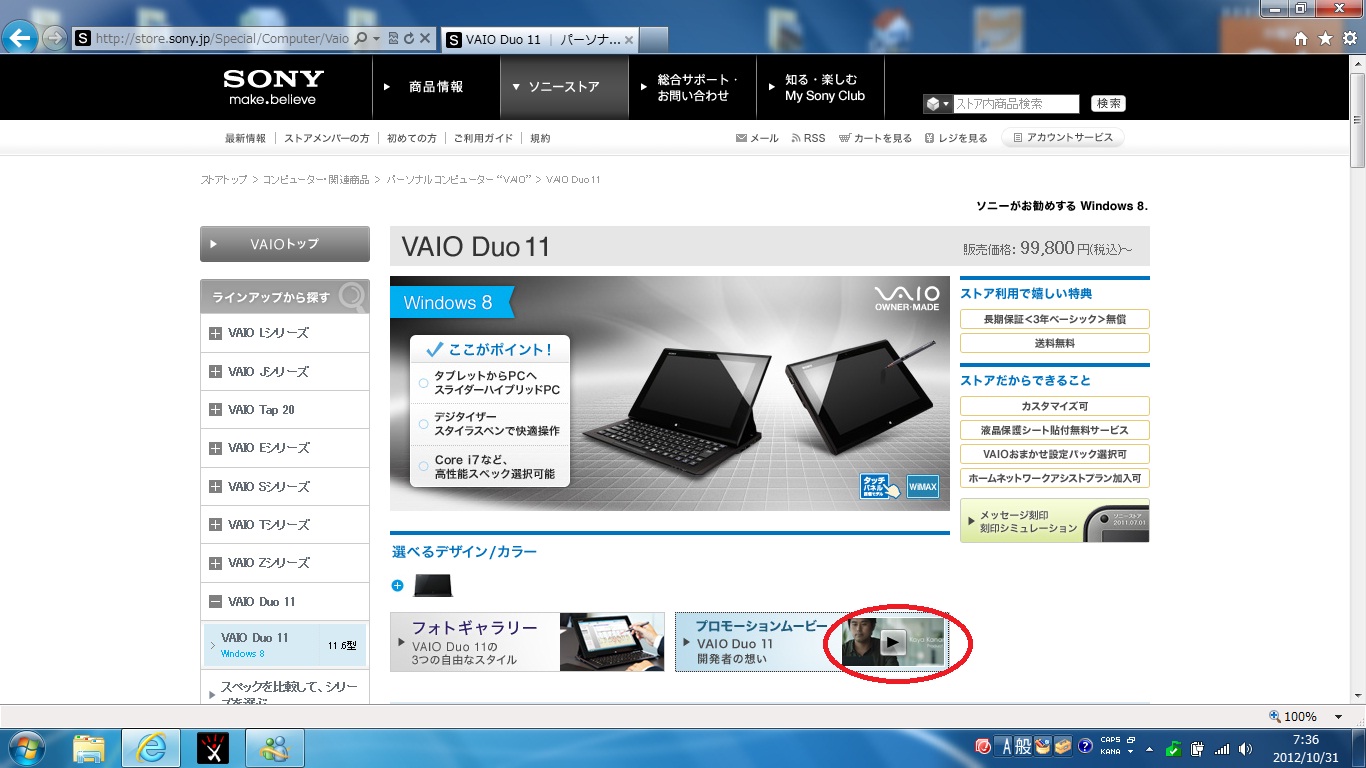Click the コンピューター関連商品 breadcrumb
Viewport: 1366px width, 768px height.
pyautogui.click(x=316, y=180)
